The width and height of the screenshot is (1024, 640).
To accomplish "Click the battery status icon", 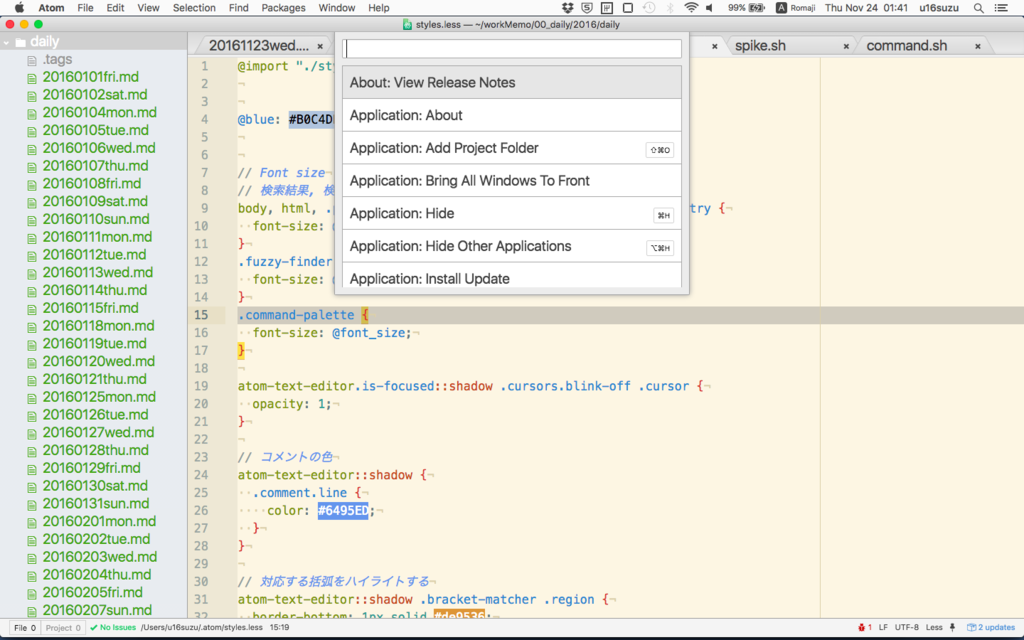I will 757,8.
